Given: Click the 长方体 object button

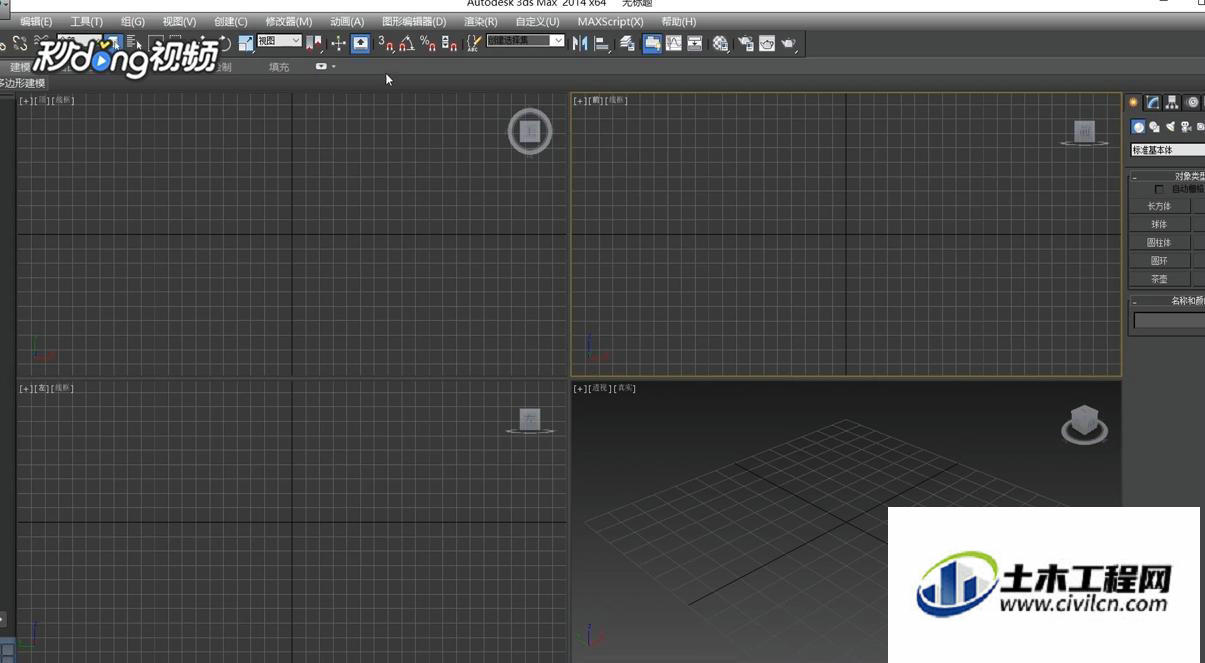Looking at the screenshot, I should pyautogui.click(x=1159, y=206).
